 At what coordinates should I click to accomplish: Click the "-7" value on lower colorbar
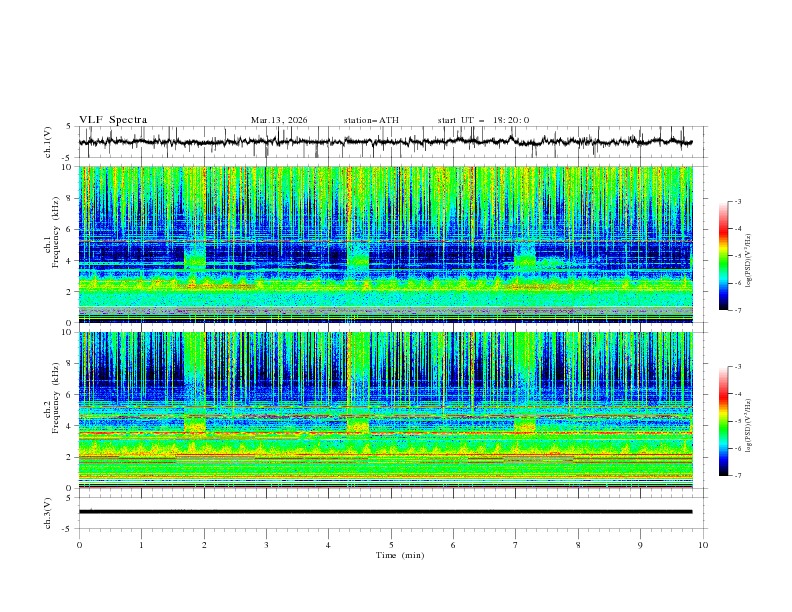point(737,475)
